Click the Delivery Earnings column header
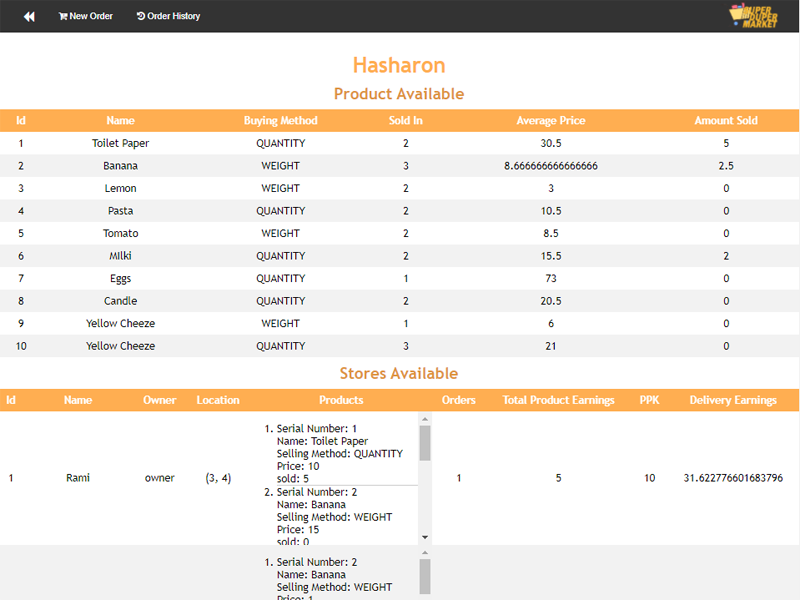The height and width of the screenshot is (600, 800). 733,400
